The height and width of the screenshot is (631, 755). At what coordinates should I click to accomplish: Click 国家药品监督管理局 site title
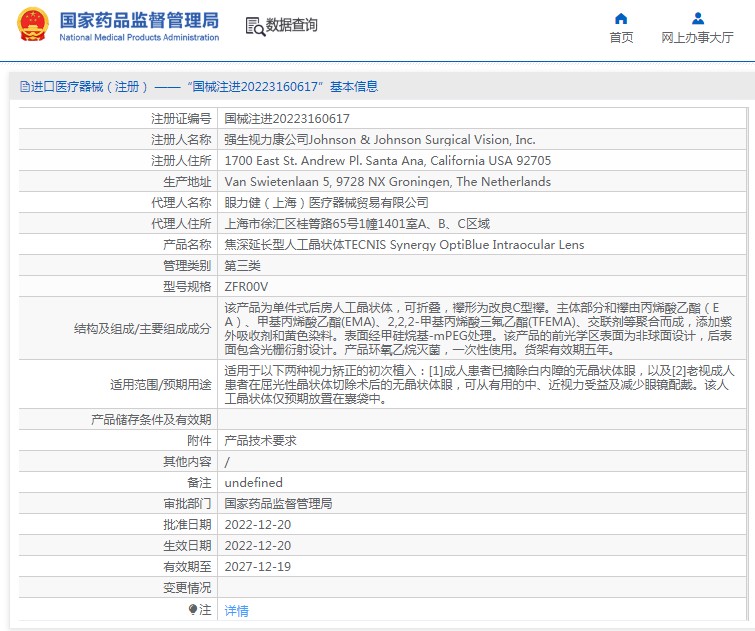tap(139, 20)
